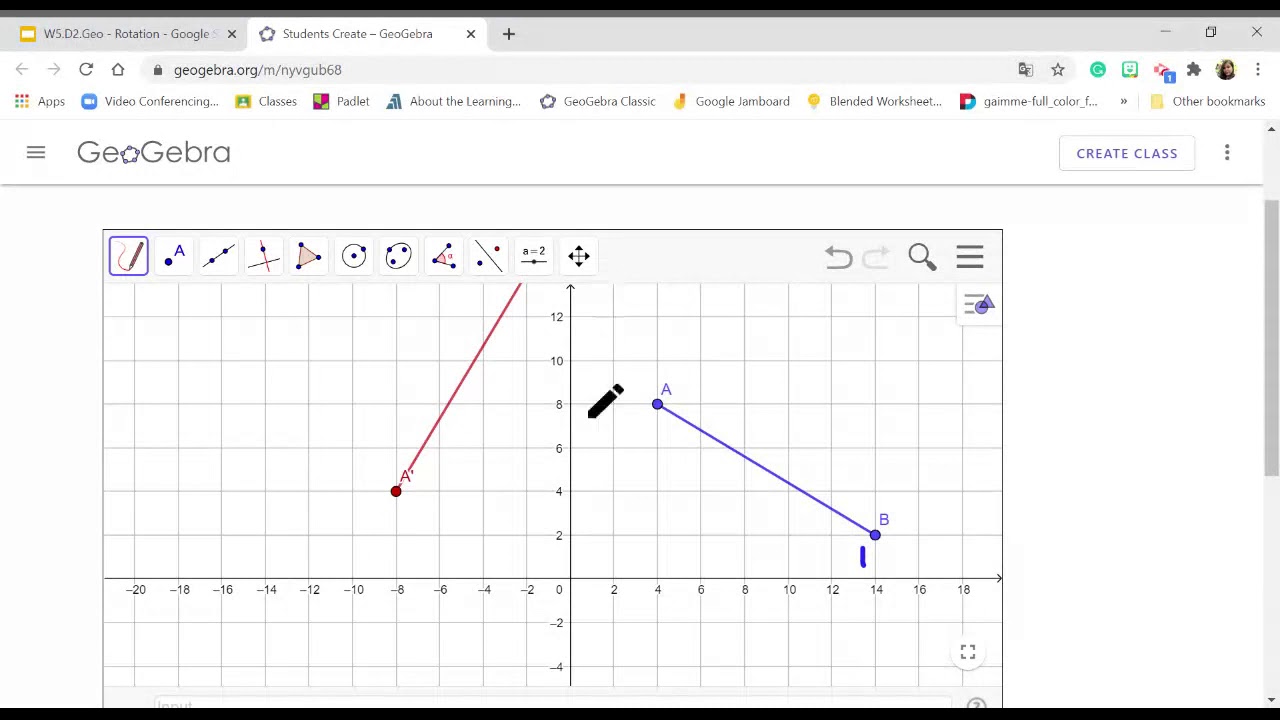Open the GeoGebra site hamburger menu
Screen dimensions: 1280x720
click(x=36, y=153)
